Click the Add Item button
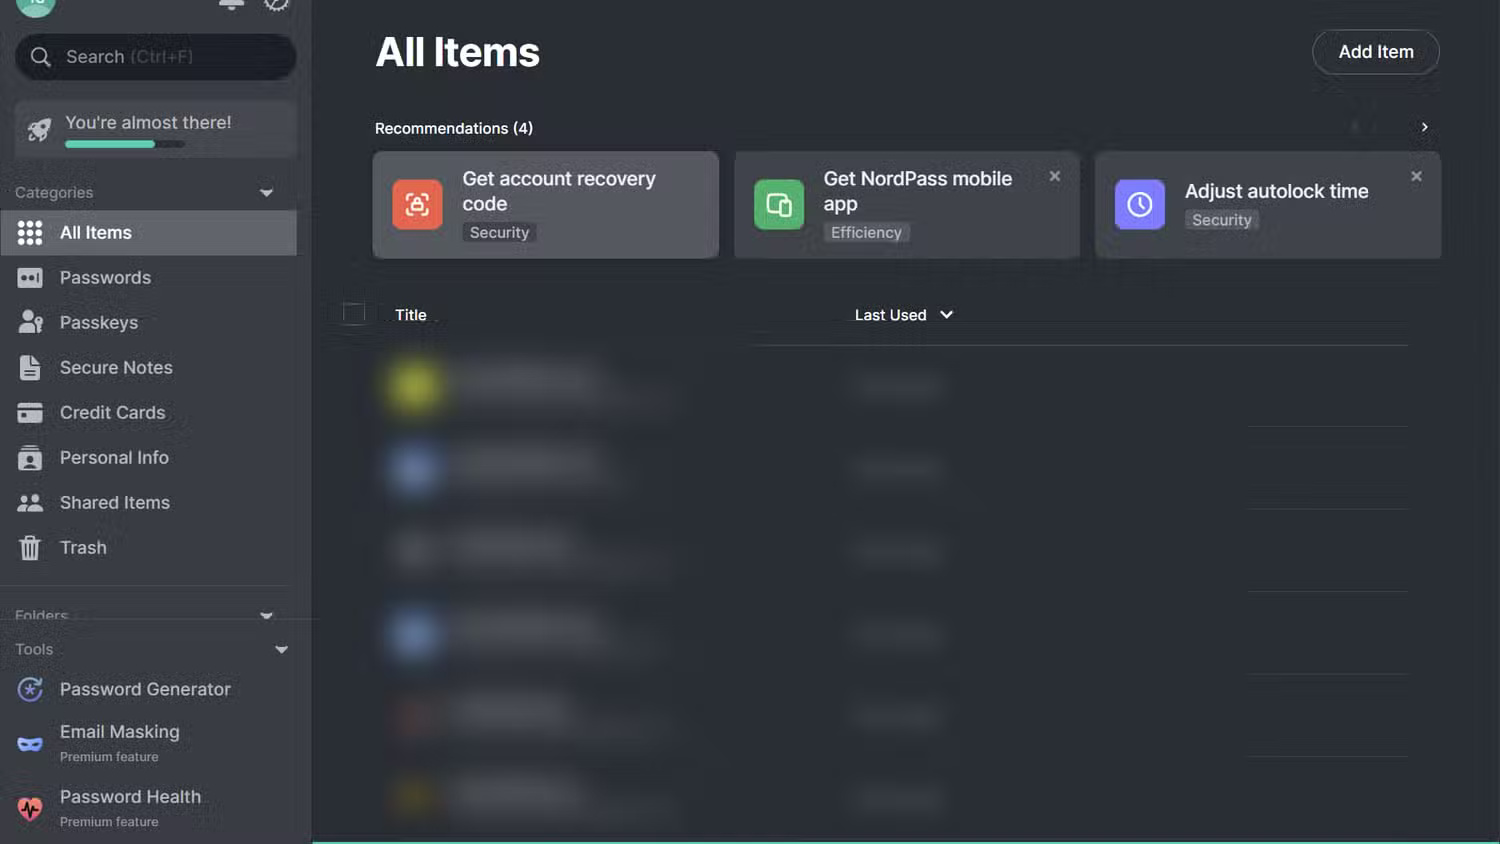1500x844 pixels. pos(1375,52)
